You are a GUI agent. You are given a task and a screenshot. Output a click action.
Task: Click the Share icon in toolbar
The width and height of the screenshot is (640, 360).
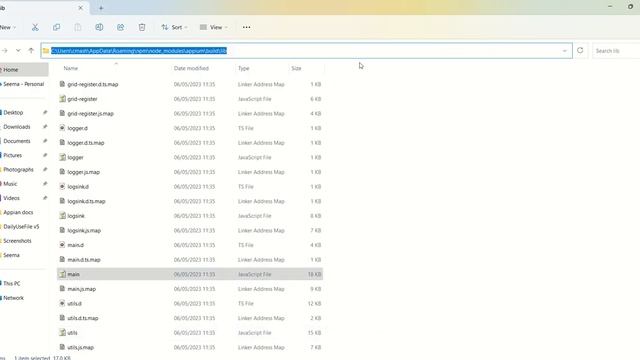tap(120, 27)
